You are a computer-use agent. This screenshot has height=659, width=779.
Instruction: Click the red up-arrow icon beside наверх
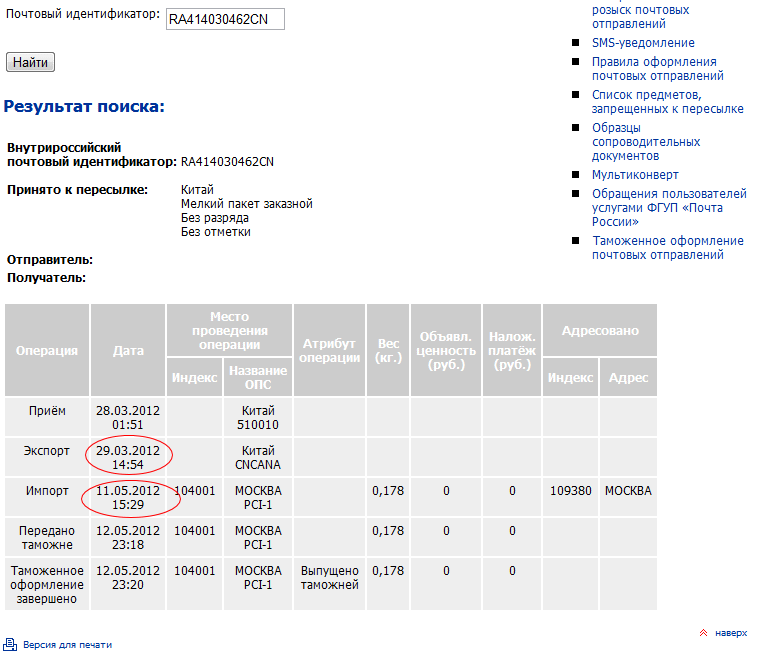click(x=703, y=633)
